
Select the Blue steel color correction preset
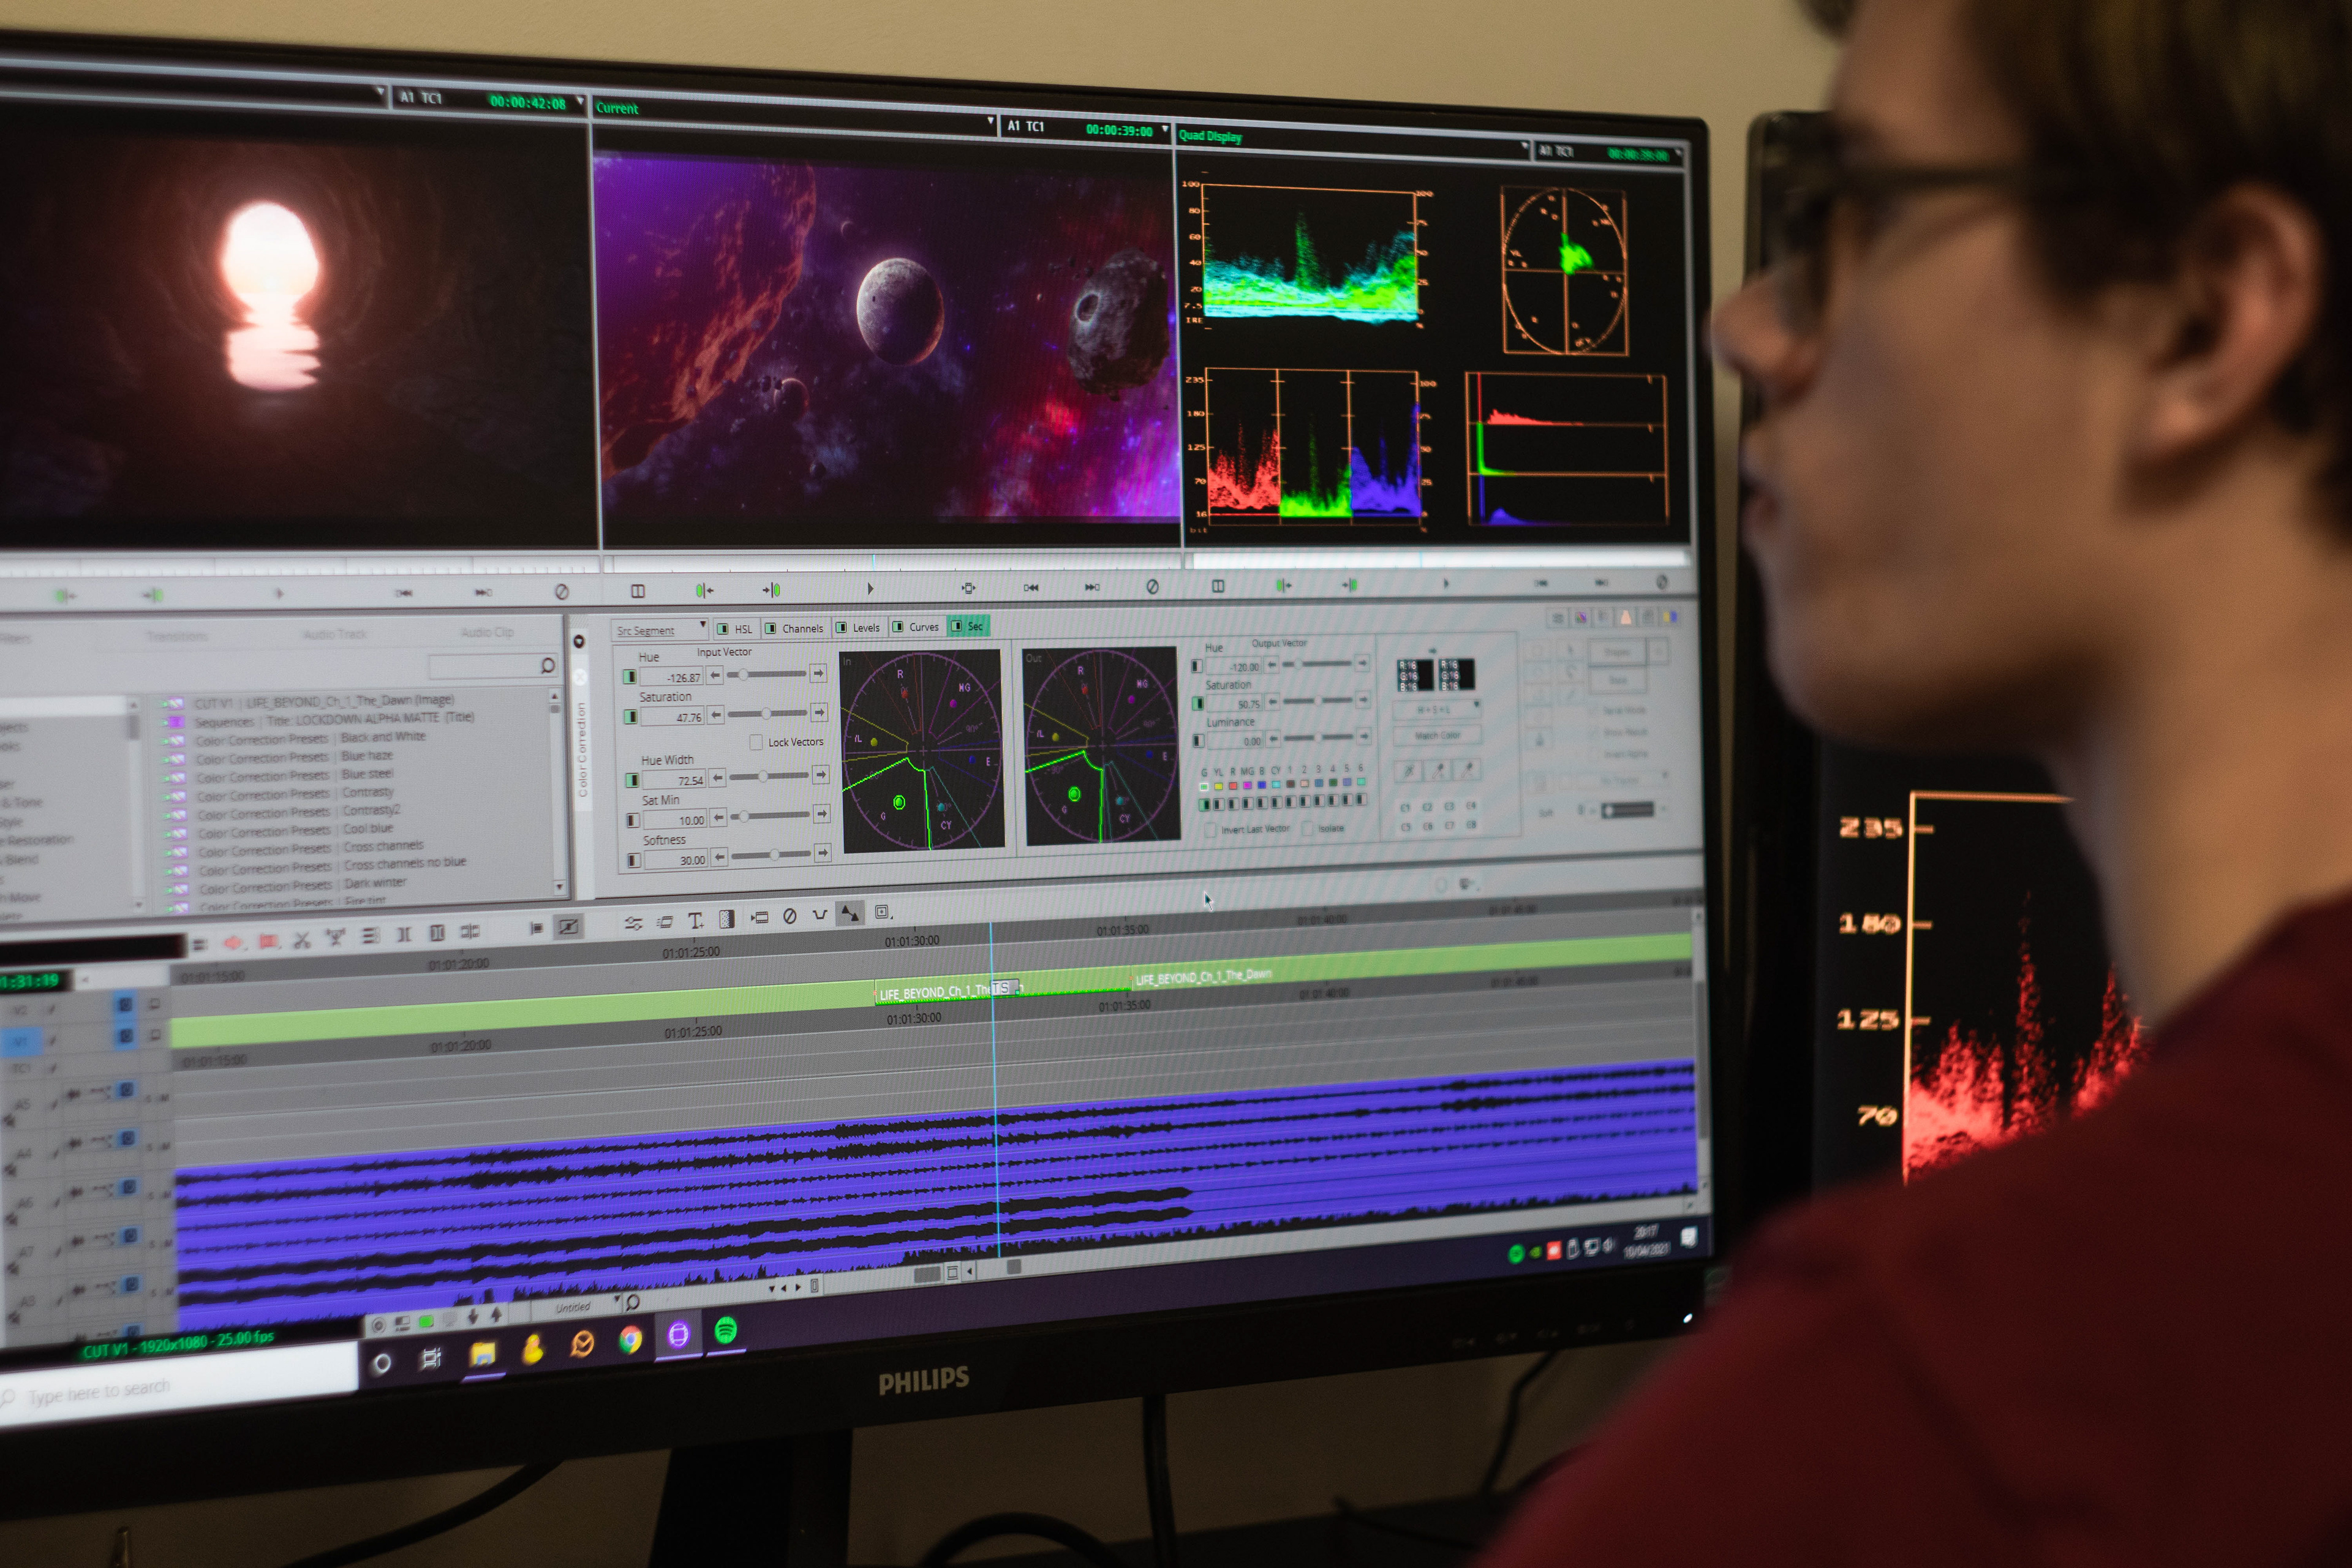click(x=367, y=774)
